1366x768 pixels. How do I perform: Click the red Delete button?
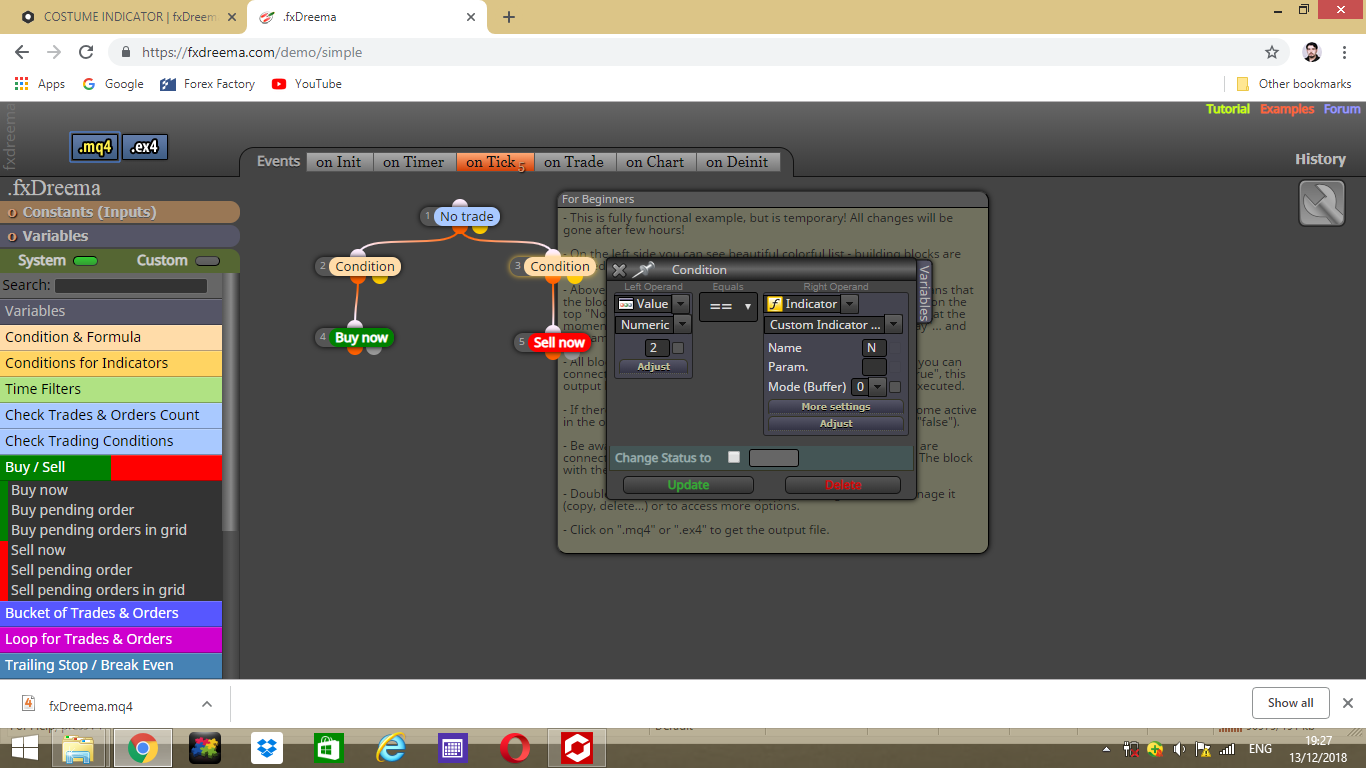[843, 485]
